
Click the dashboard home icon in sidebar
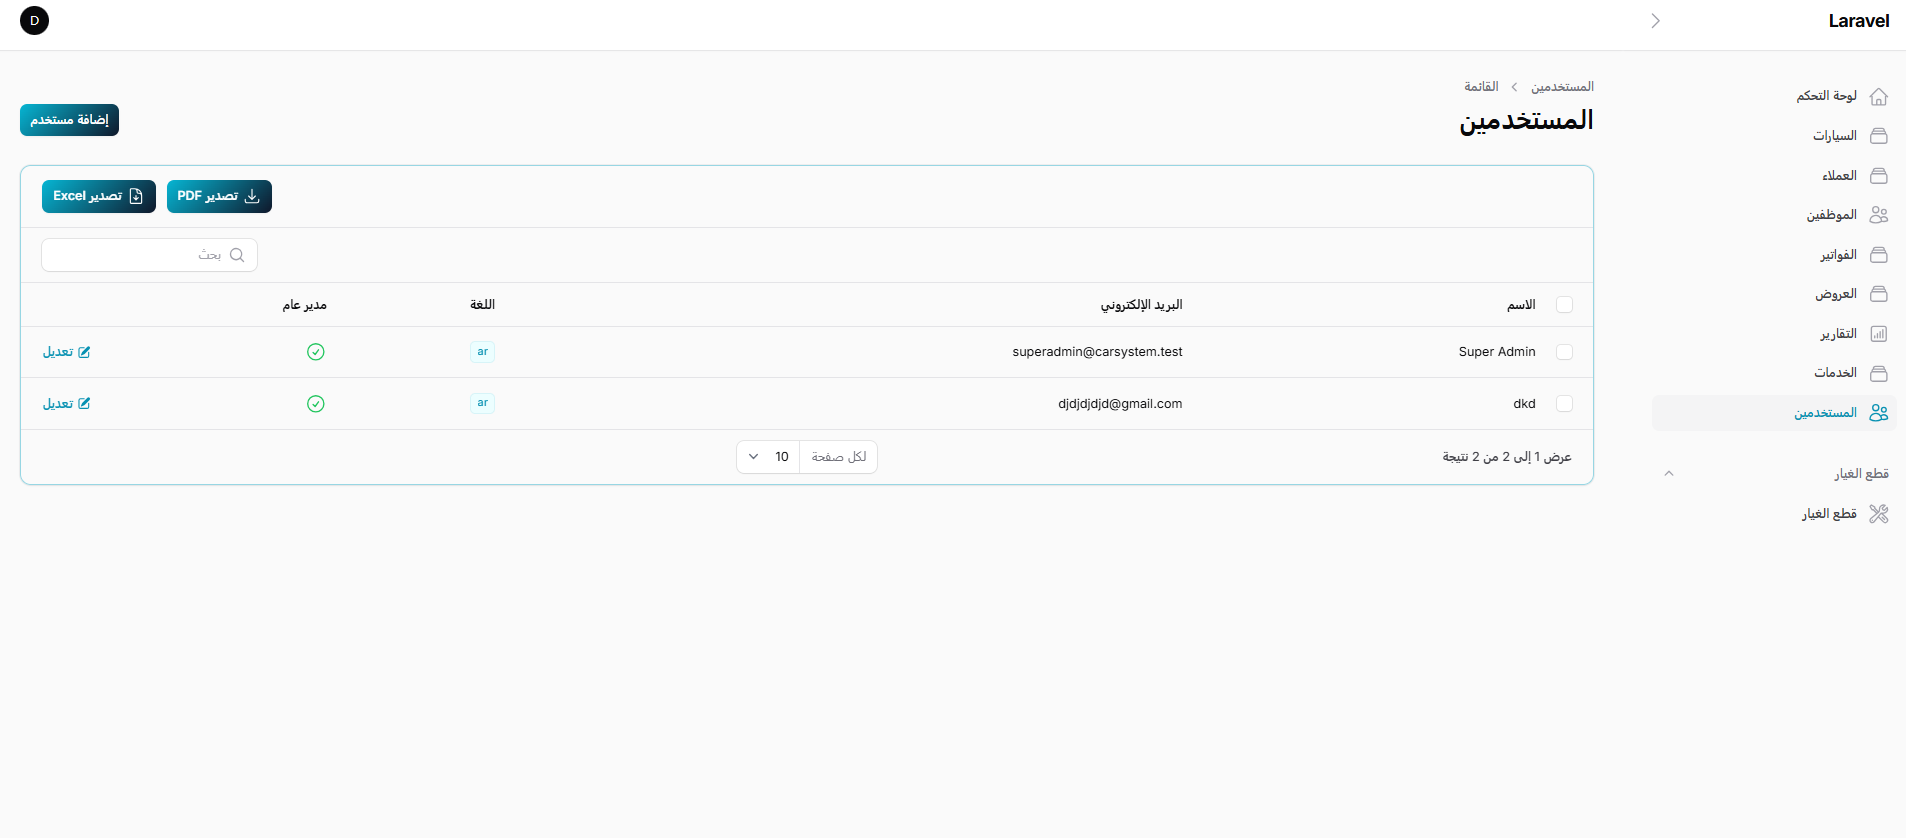[x=1878, y=96]
